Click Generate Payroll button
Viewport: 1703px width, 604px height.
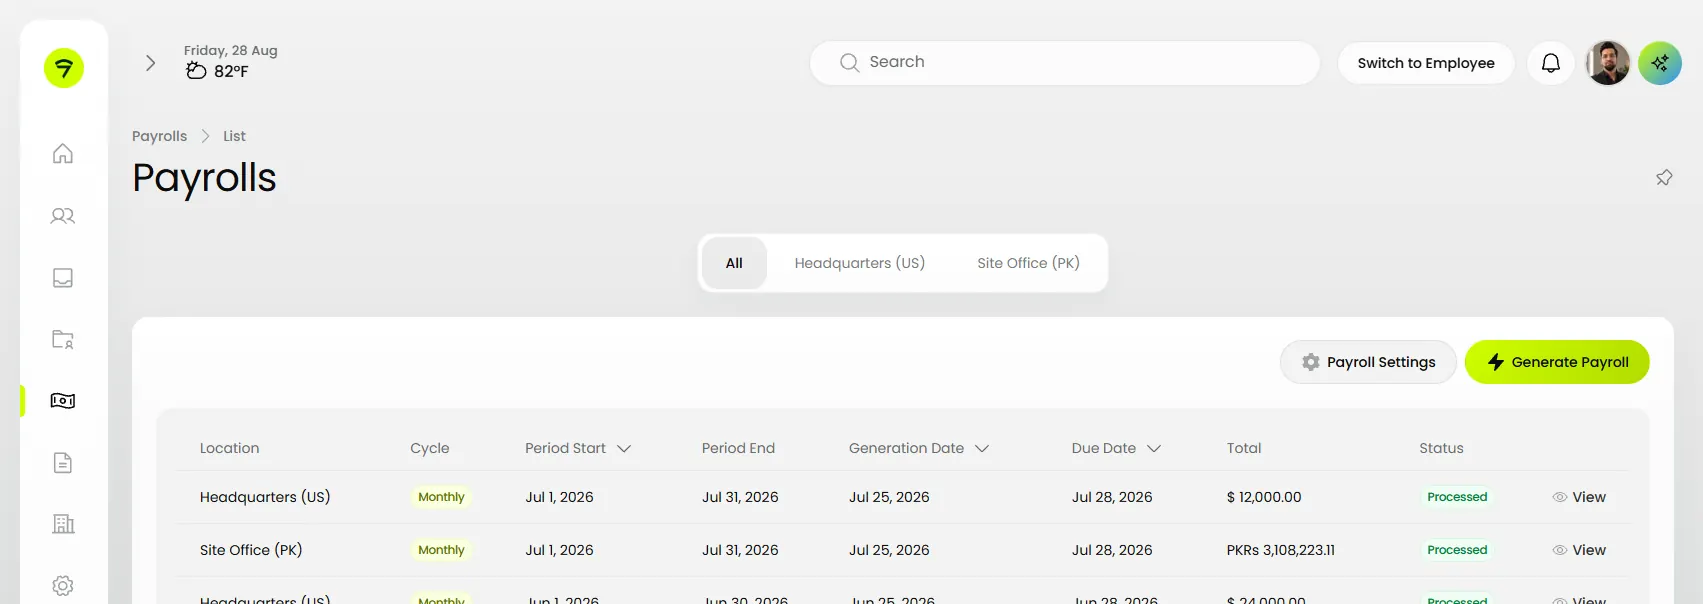[1557, 362]
